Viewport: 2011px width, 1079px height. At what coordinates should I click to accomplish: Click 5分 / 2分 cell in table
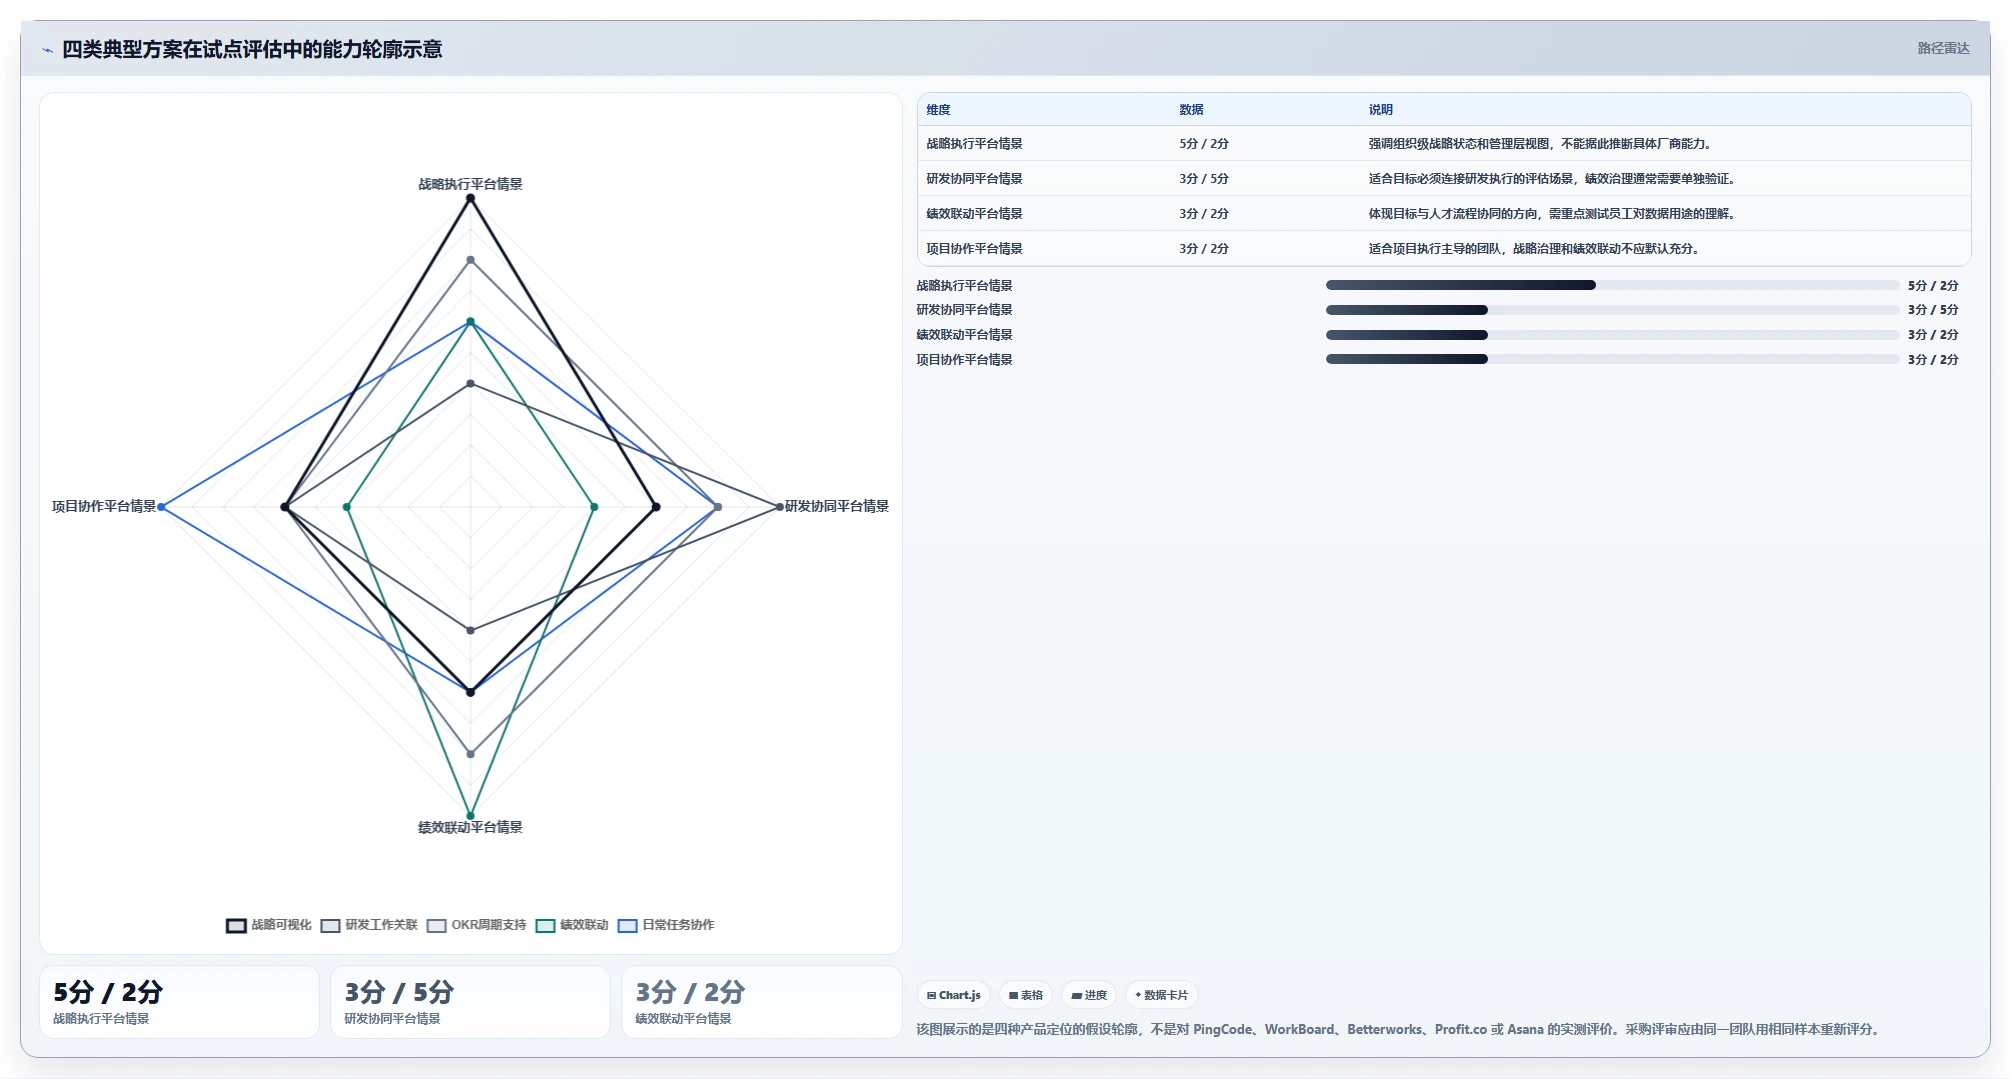(x=1204, y=144)
